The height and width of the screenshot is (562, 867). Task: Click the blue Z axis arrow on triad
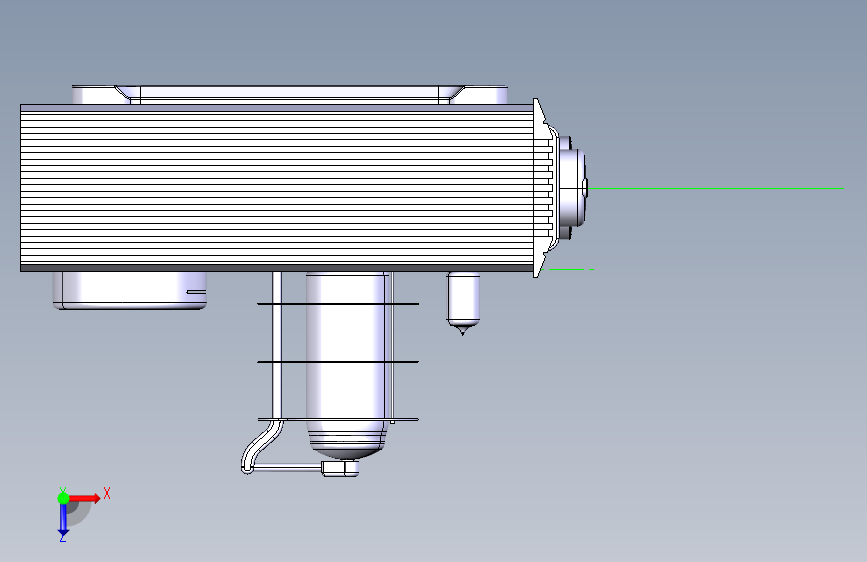tap(63, 520)
